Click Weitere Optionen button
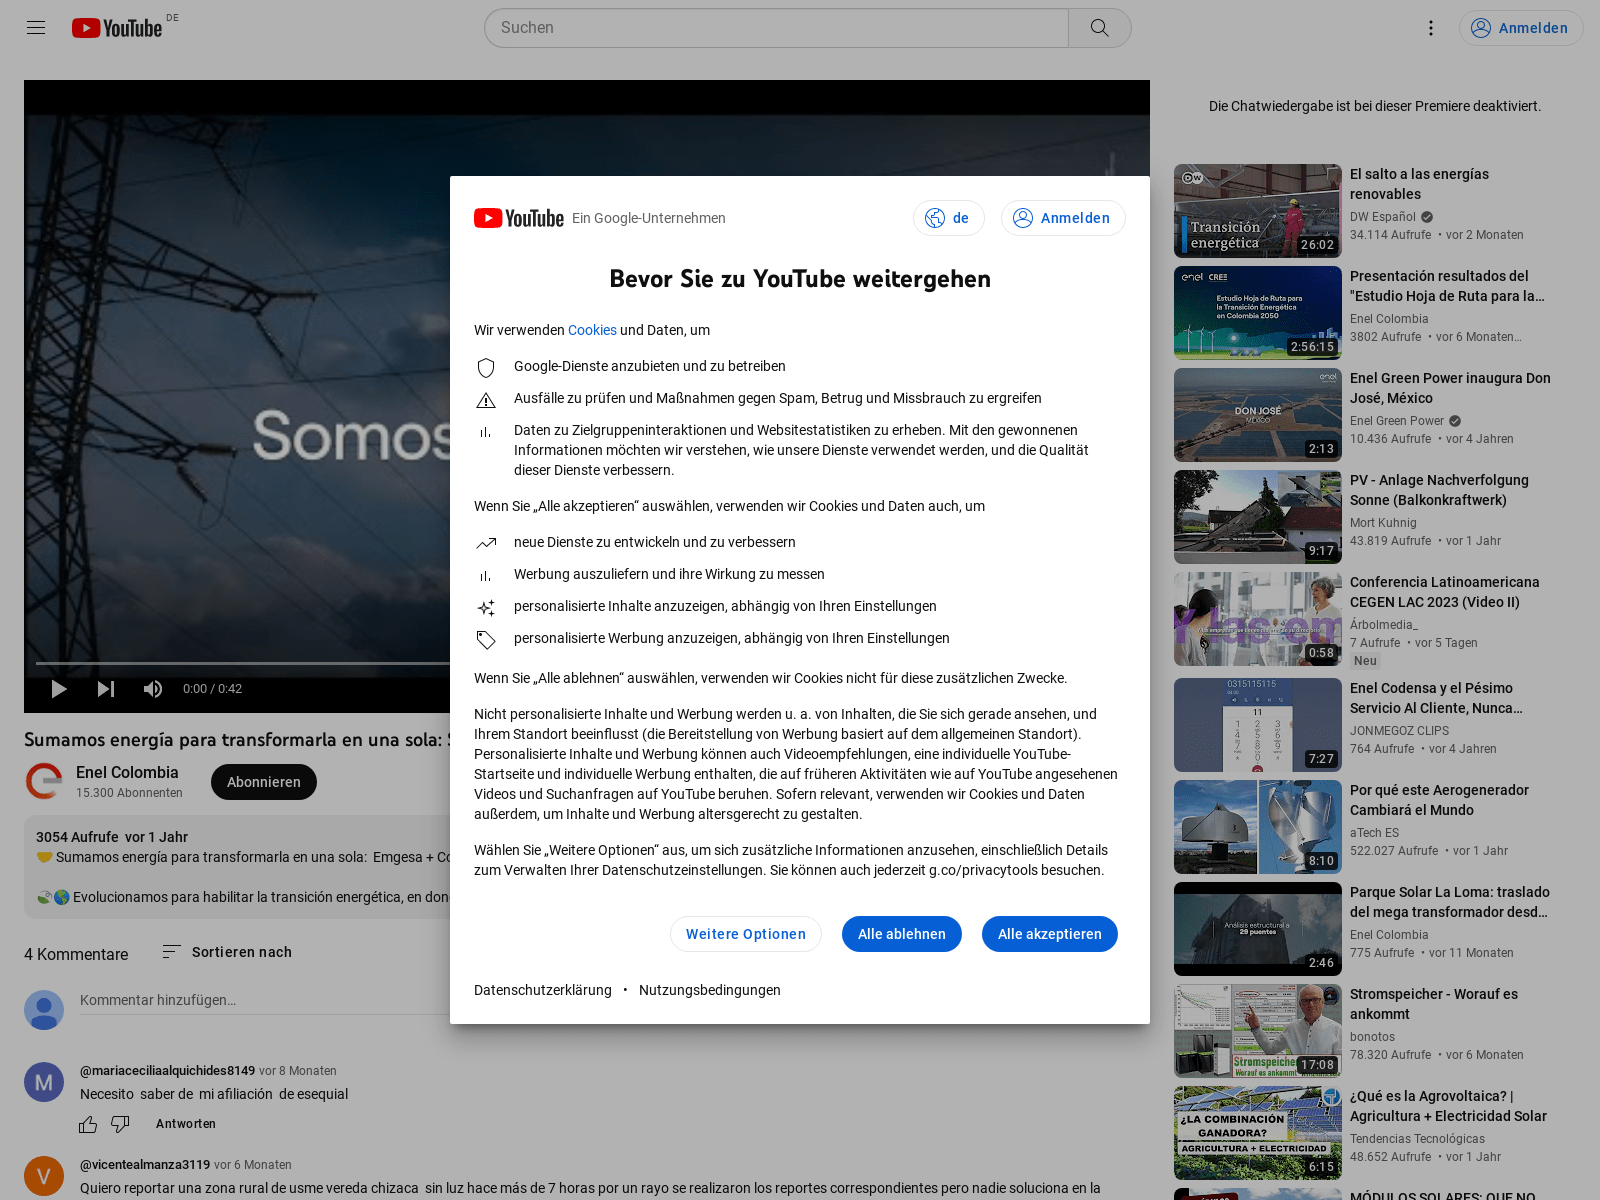Screen dimensions: 1600x1200 coord(746,934)
